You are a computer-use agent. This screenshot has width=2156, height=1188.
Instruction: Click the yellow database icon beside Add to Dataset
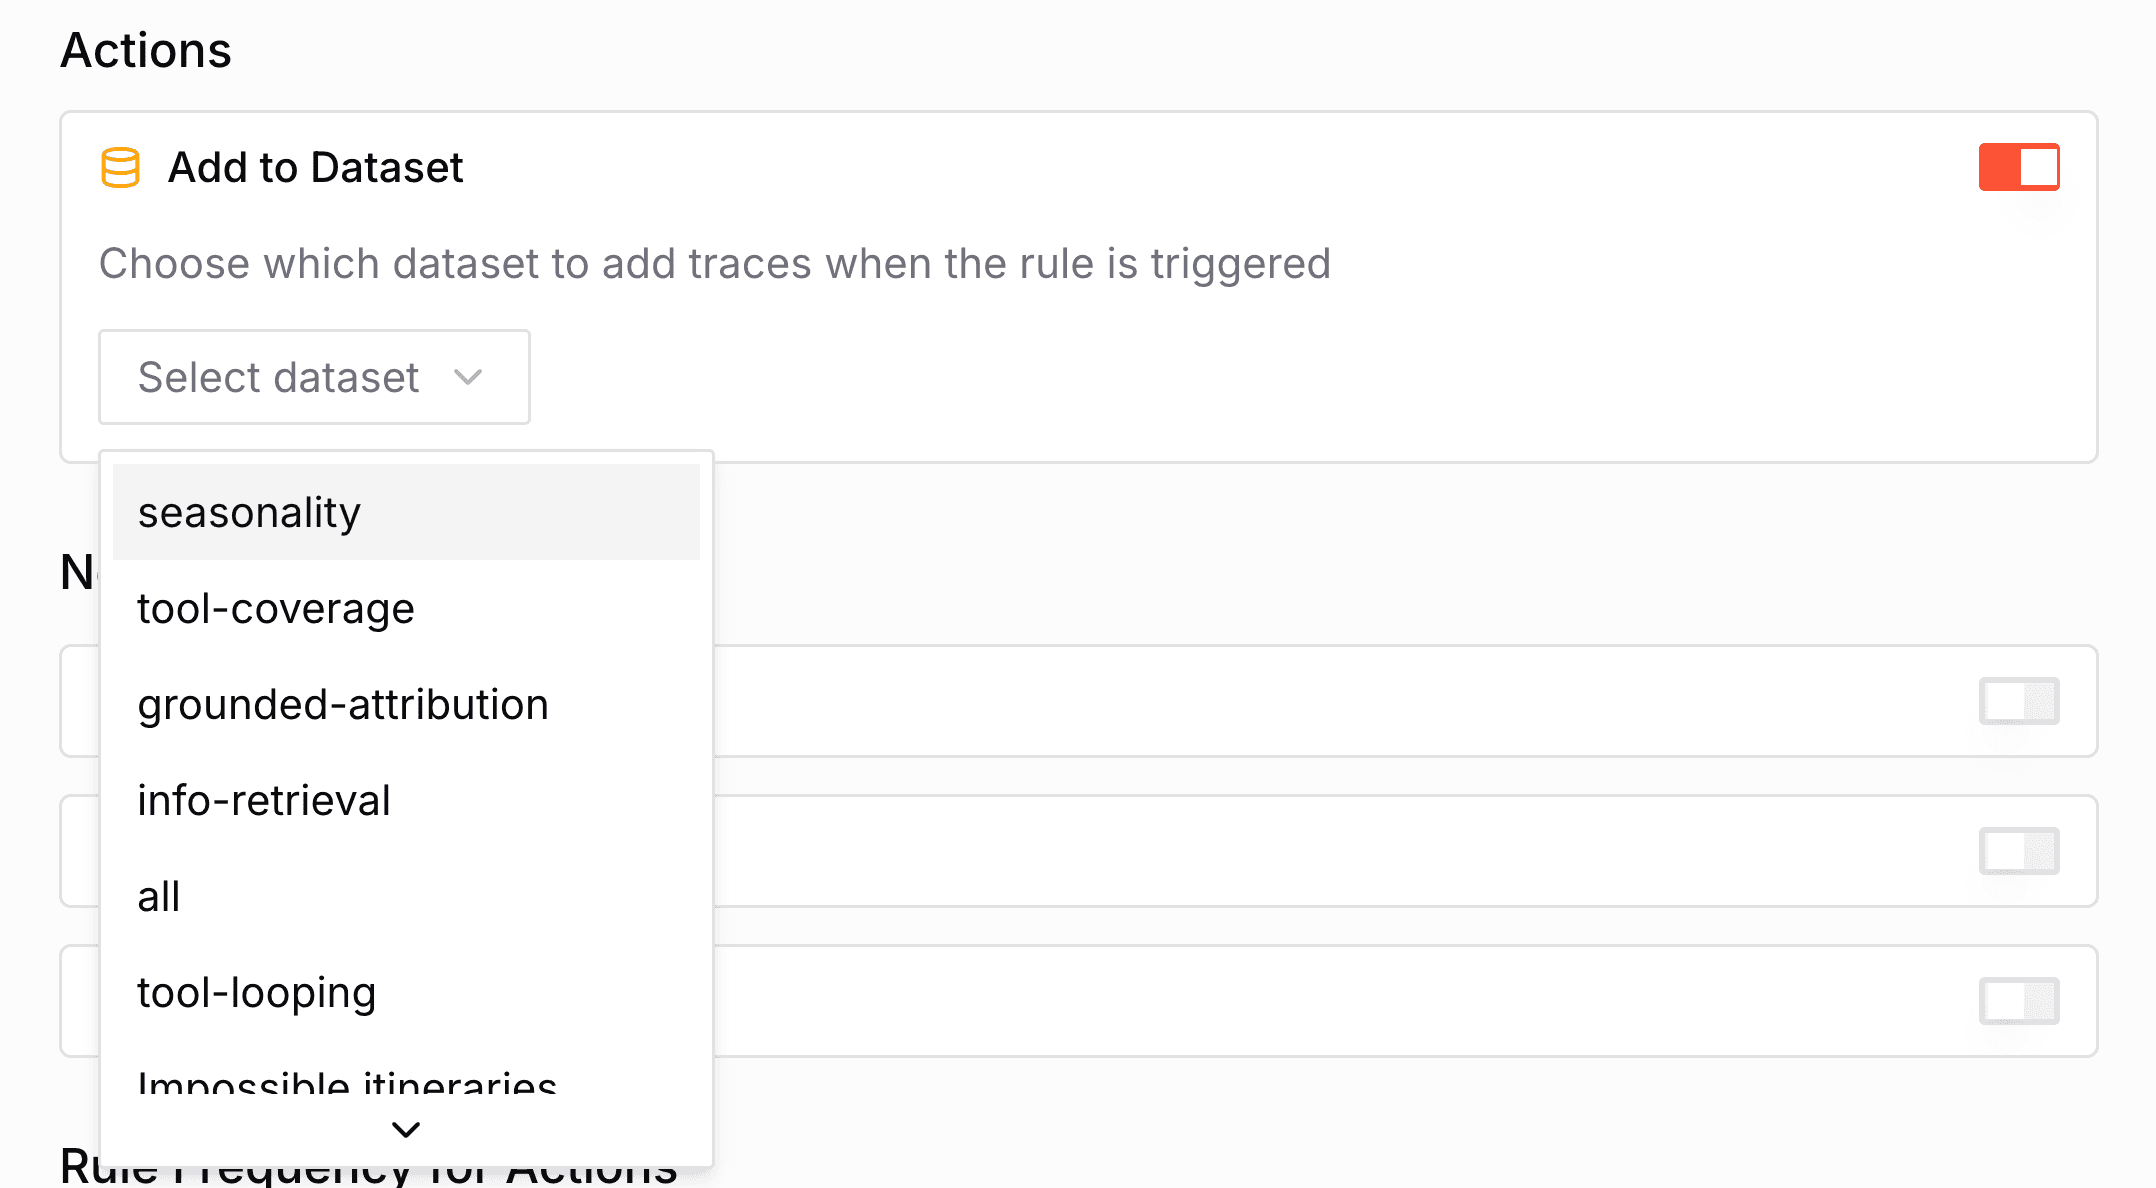click(x=119, y=167)
